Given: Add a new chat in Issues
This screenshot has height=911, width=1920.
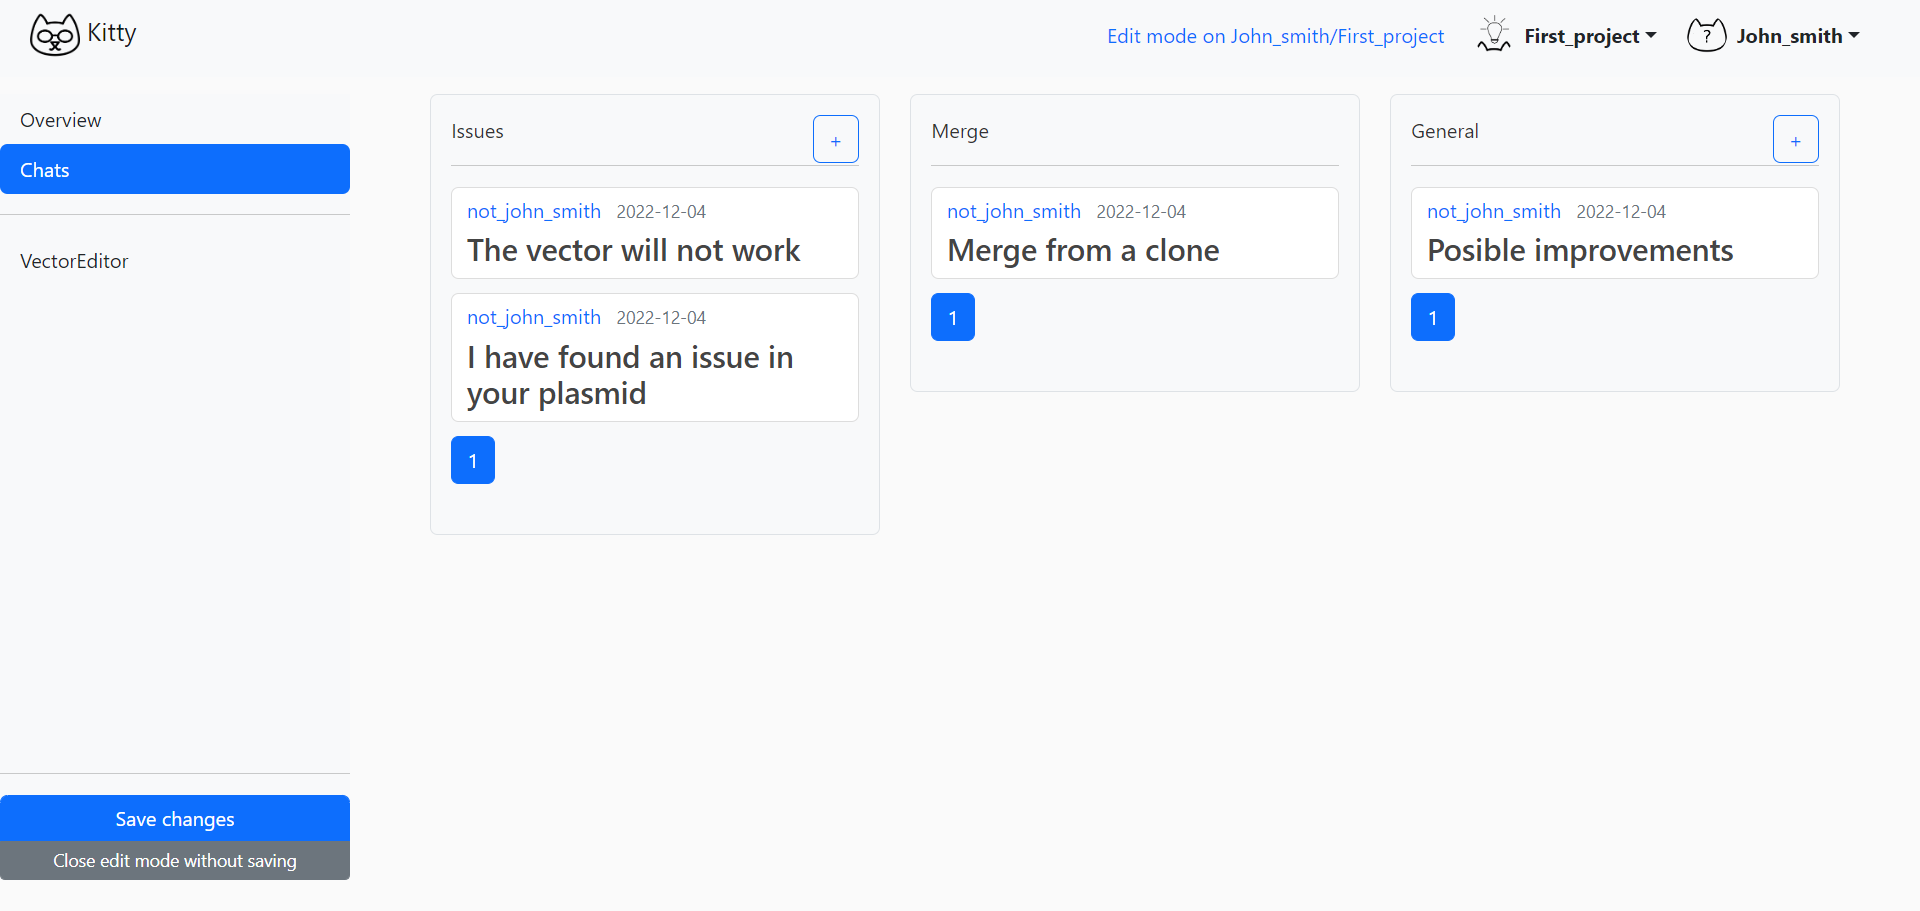Looking at the screenshot, I should pos(835,139).
